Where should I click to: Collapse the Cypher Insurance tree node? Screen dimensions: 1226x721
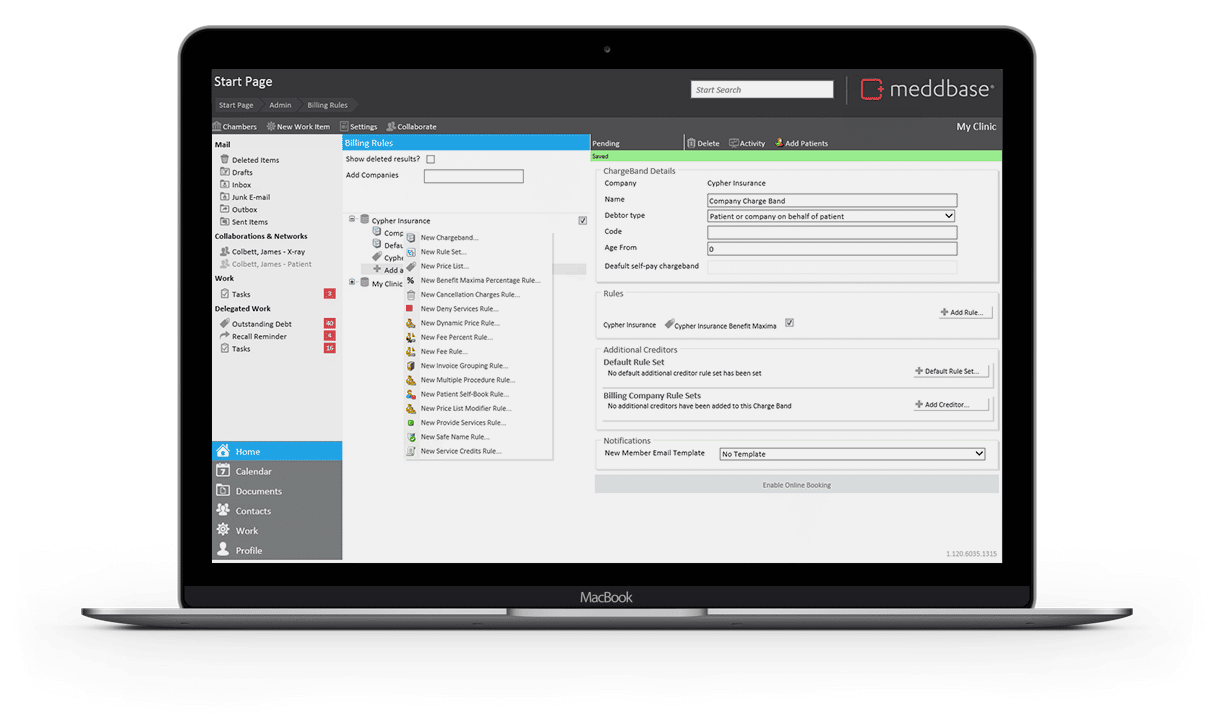coord(352,220)
